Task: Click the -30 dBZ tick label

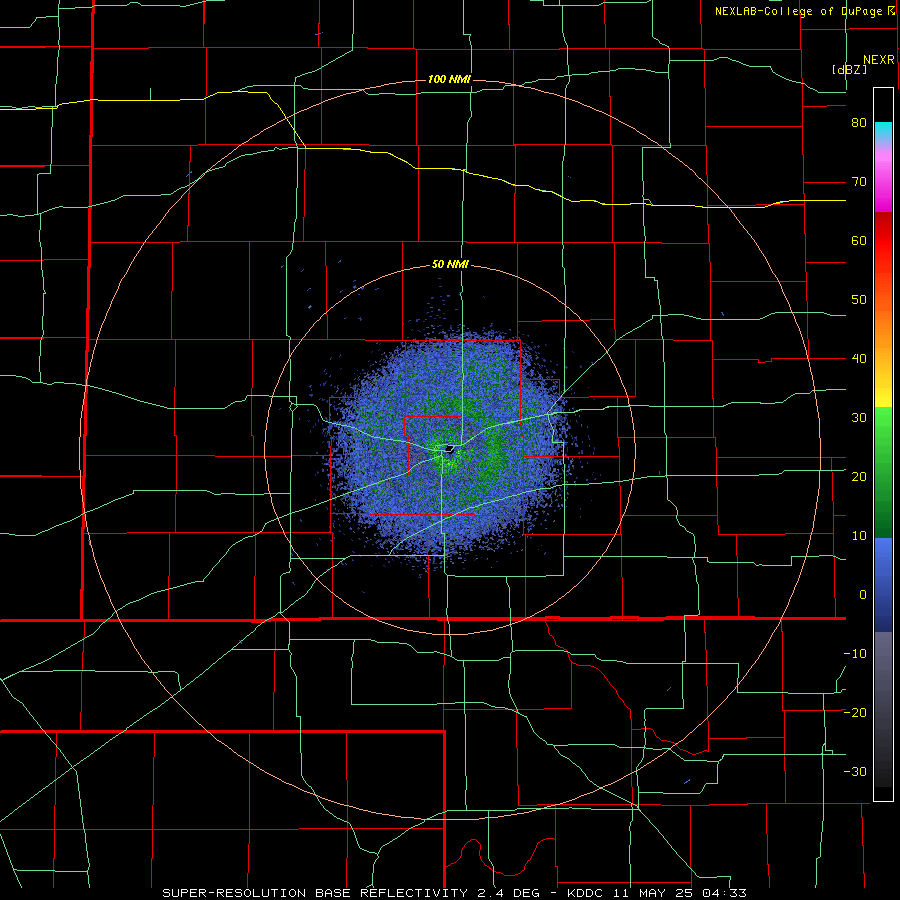Action: [x=855, y=772]
